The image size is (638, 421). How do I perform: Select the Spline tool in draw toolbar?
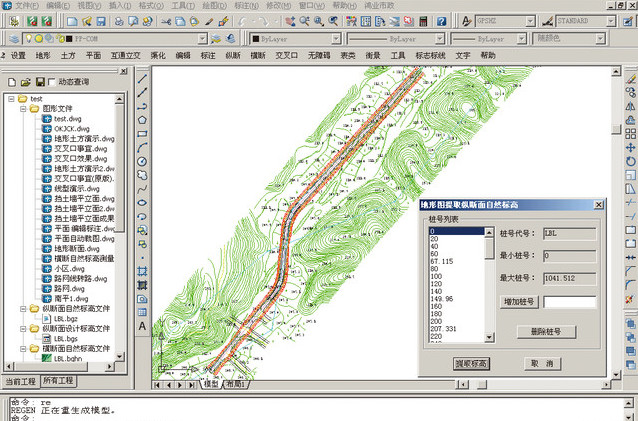point(142,189)
